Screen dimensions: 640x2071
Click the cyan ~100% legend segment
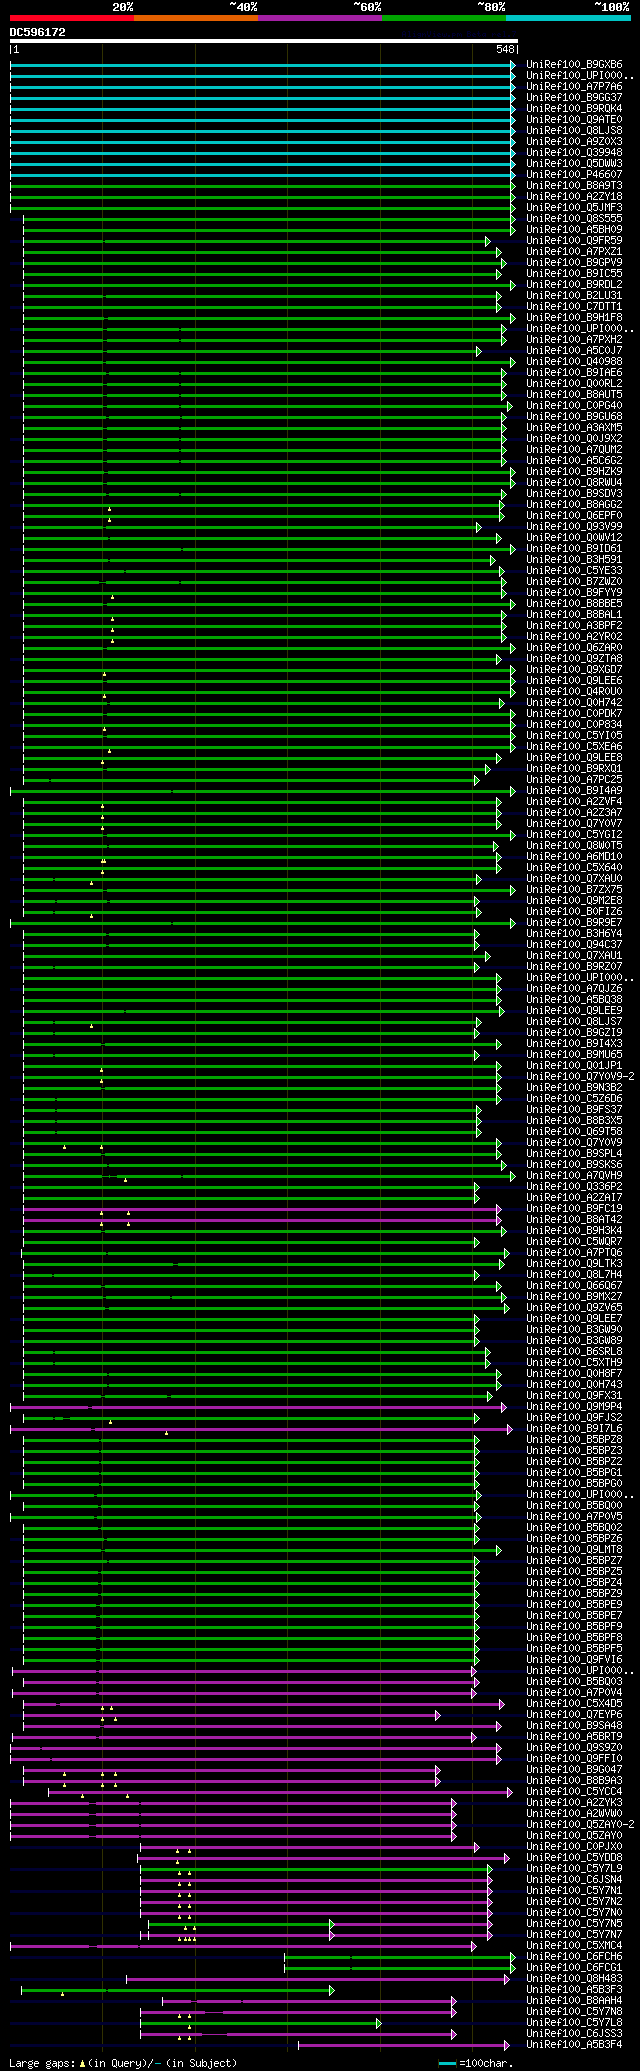[x=568, y=18]
